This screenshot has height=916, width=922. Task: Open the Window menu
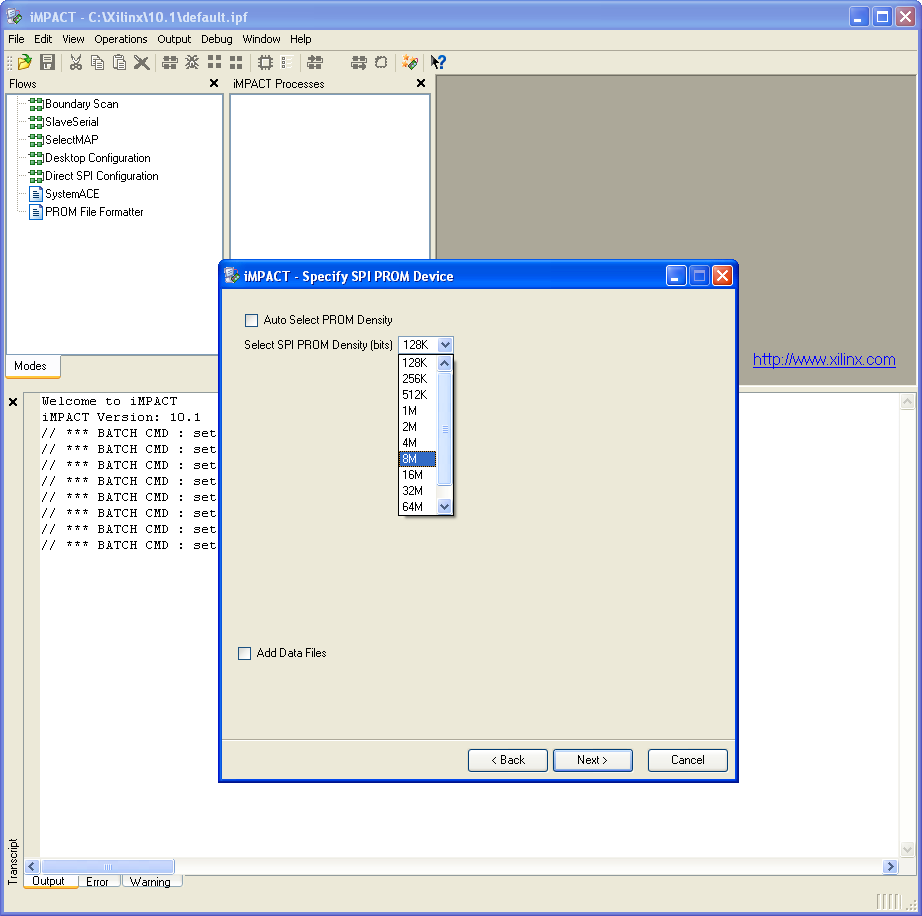[x=262, y=39]
